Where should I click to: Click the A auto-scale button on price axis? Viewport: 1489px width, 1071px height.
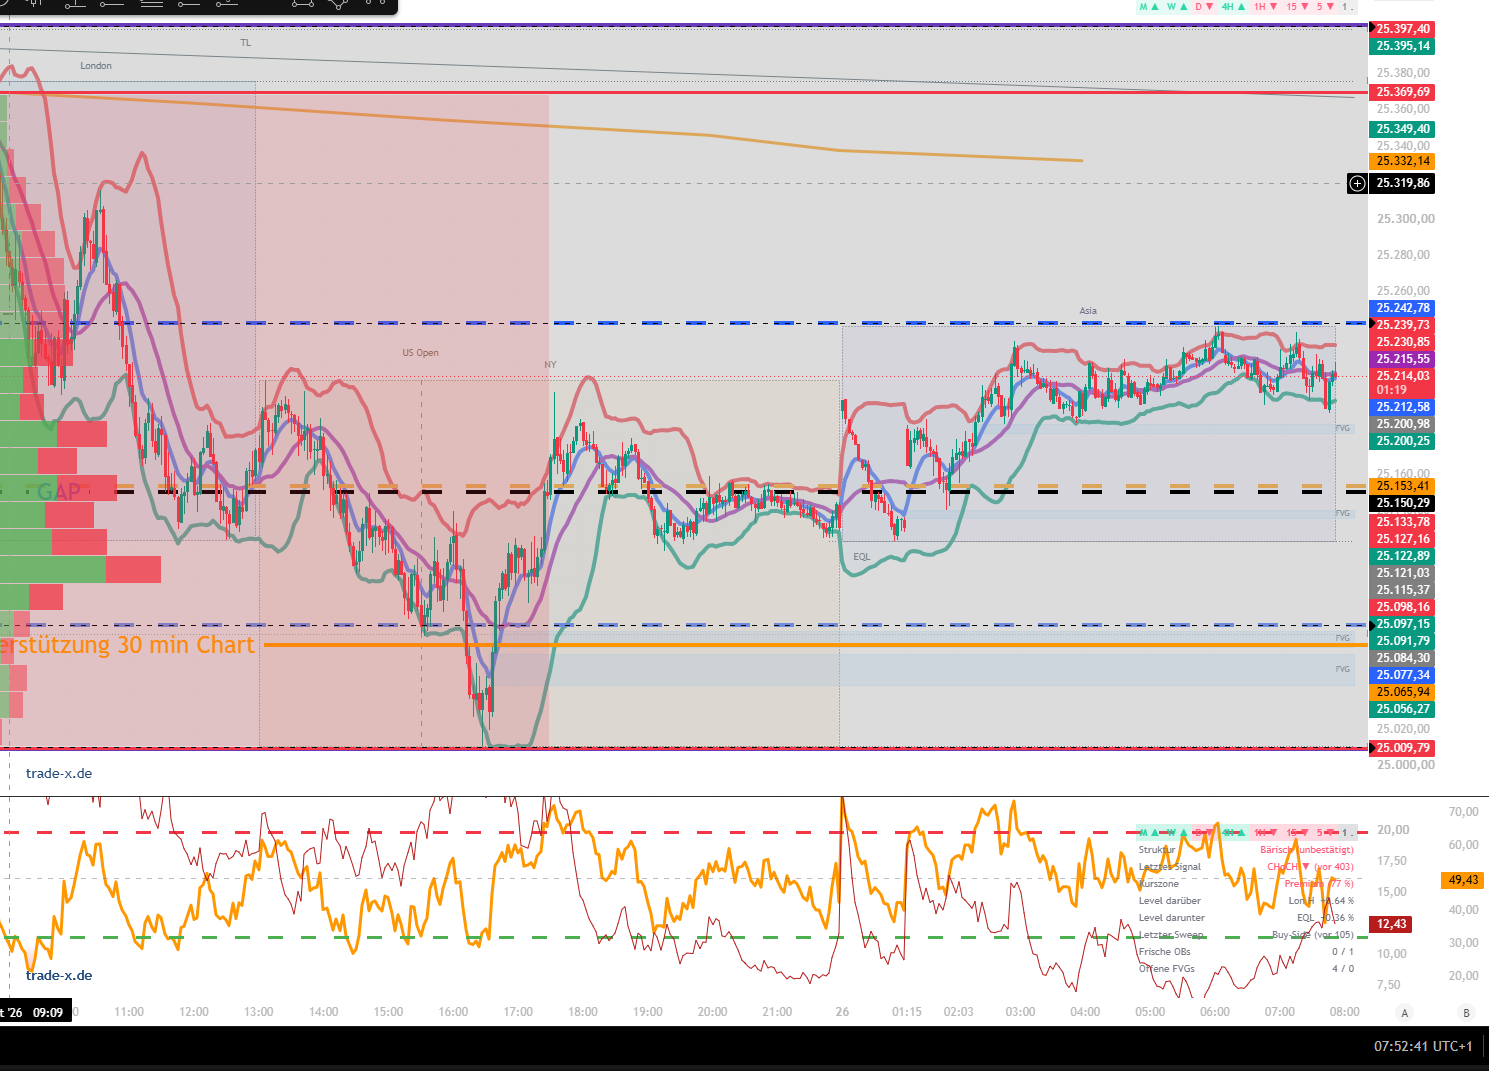point(1405,1013)
